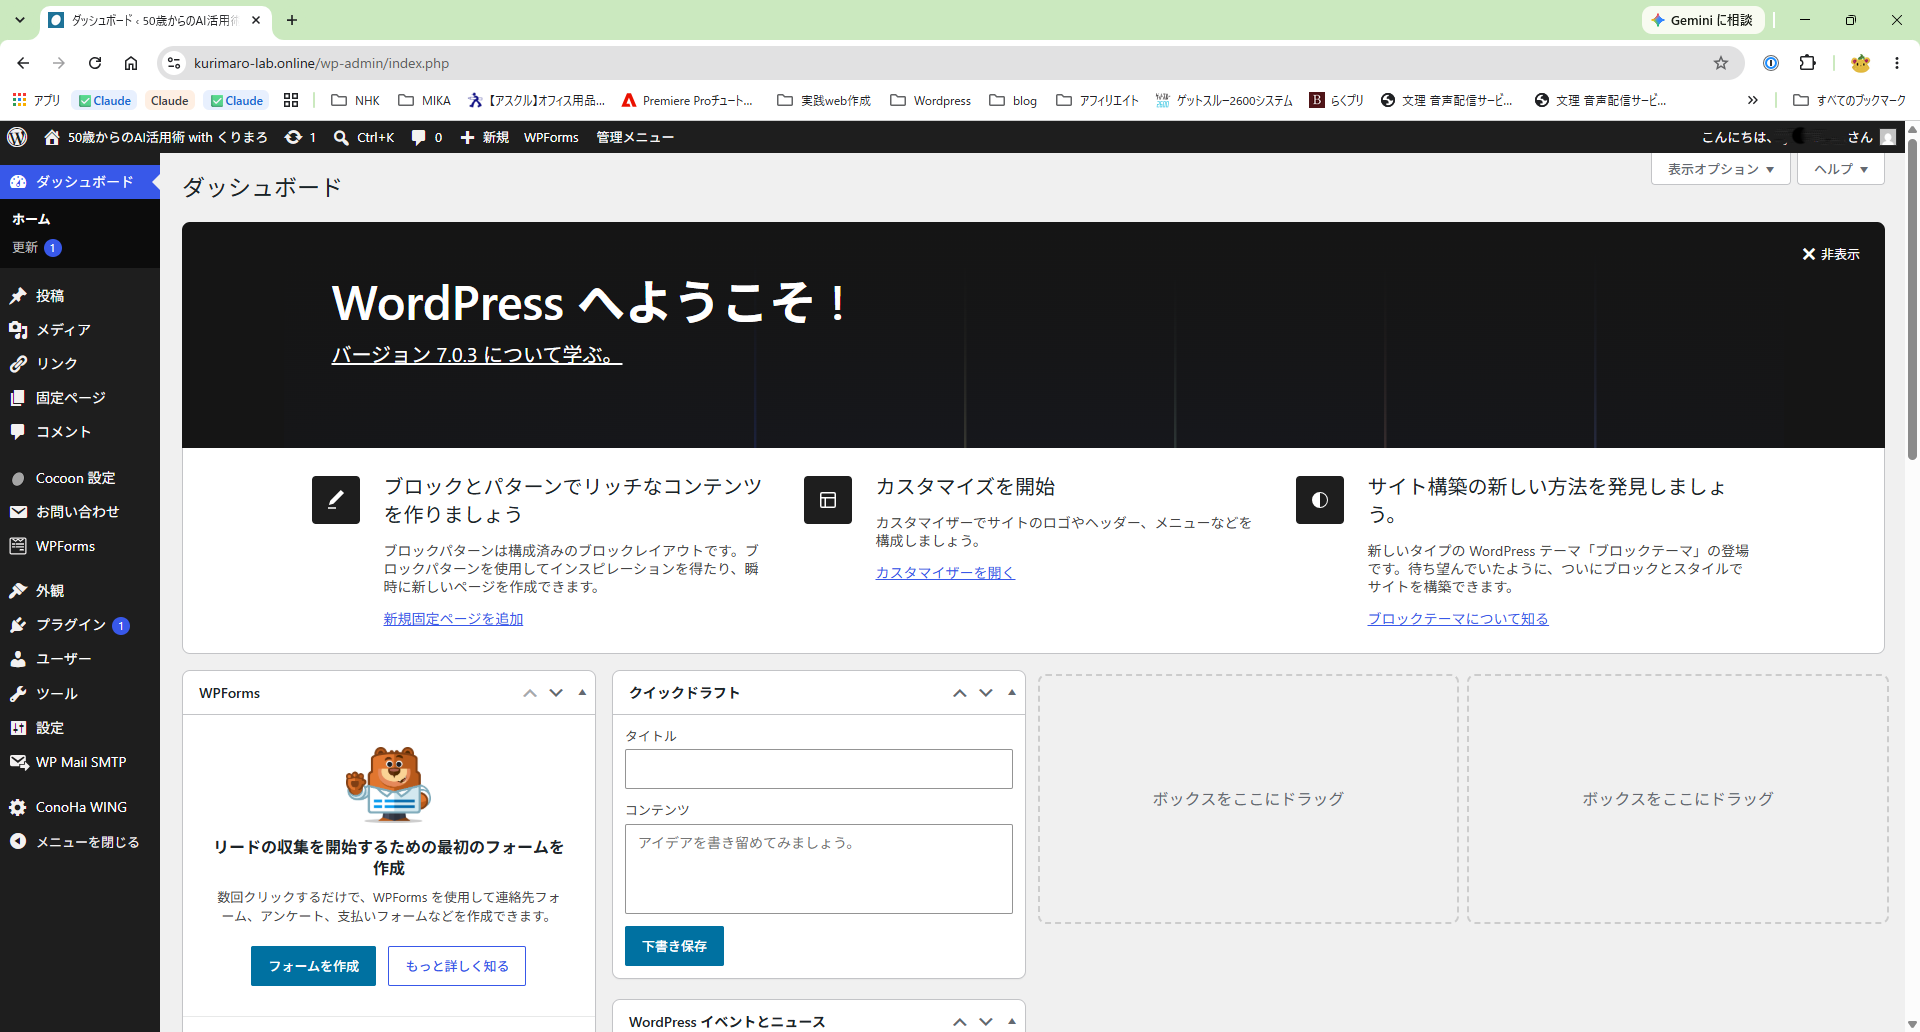Image resolution: width=1920 pixels, height=1032 pixels.
Task: Click the コンテンツ textarea
Action: point(819,869)
